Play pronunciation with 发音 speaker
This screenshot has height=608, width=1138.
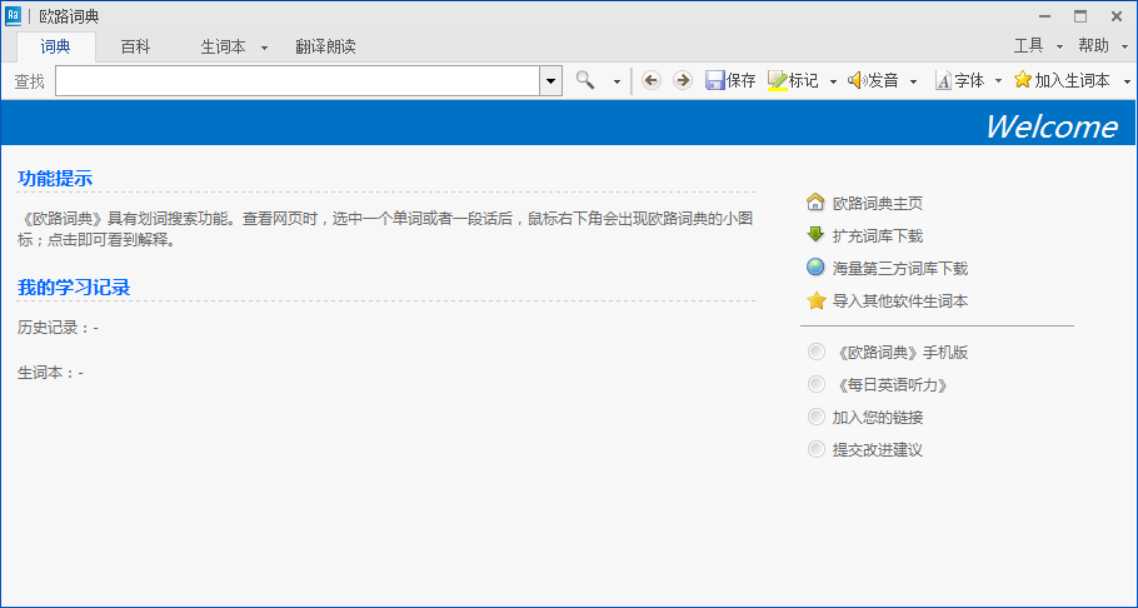click(x=872, y=81)
